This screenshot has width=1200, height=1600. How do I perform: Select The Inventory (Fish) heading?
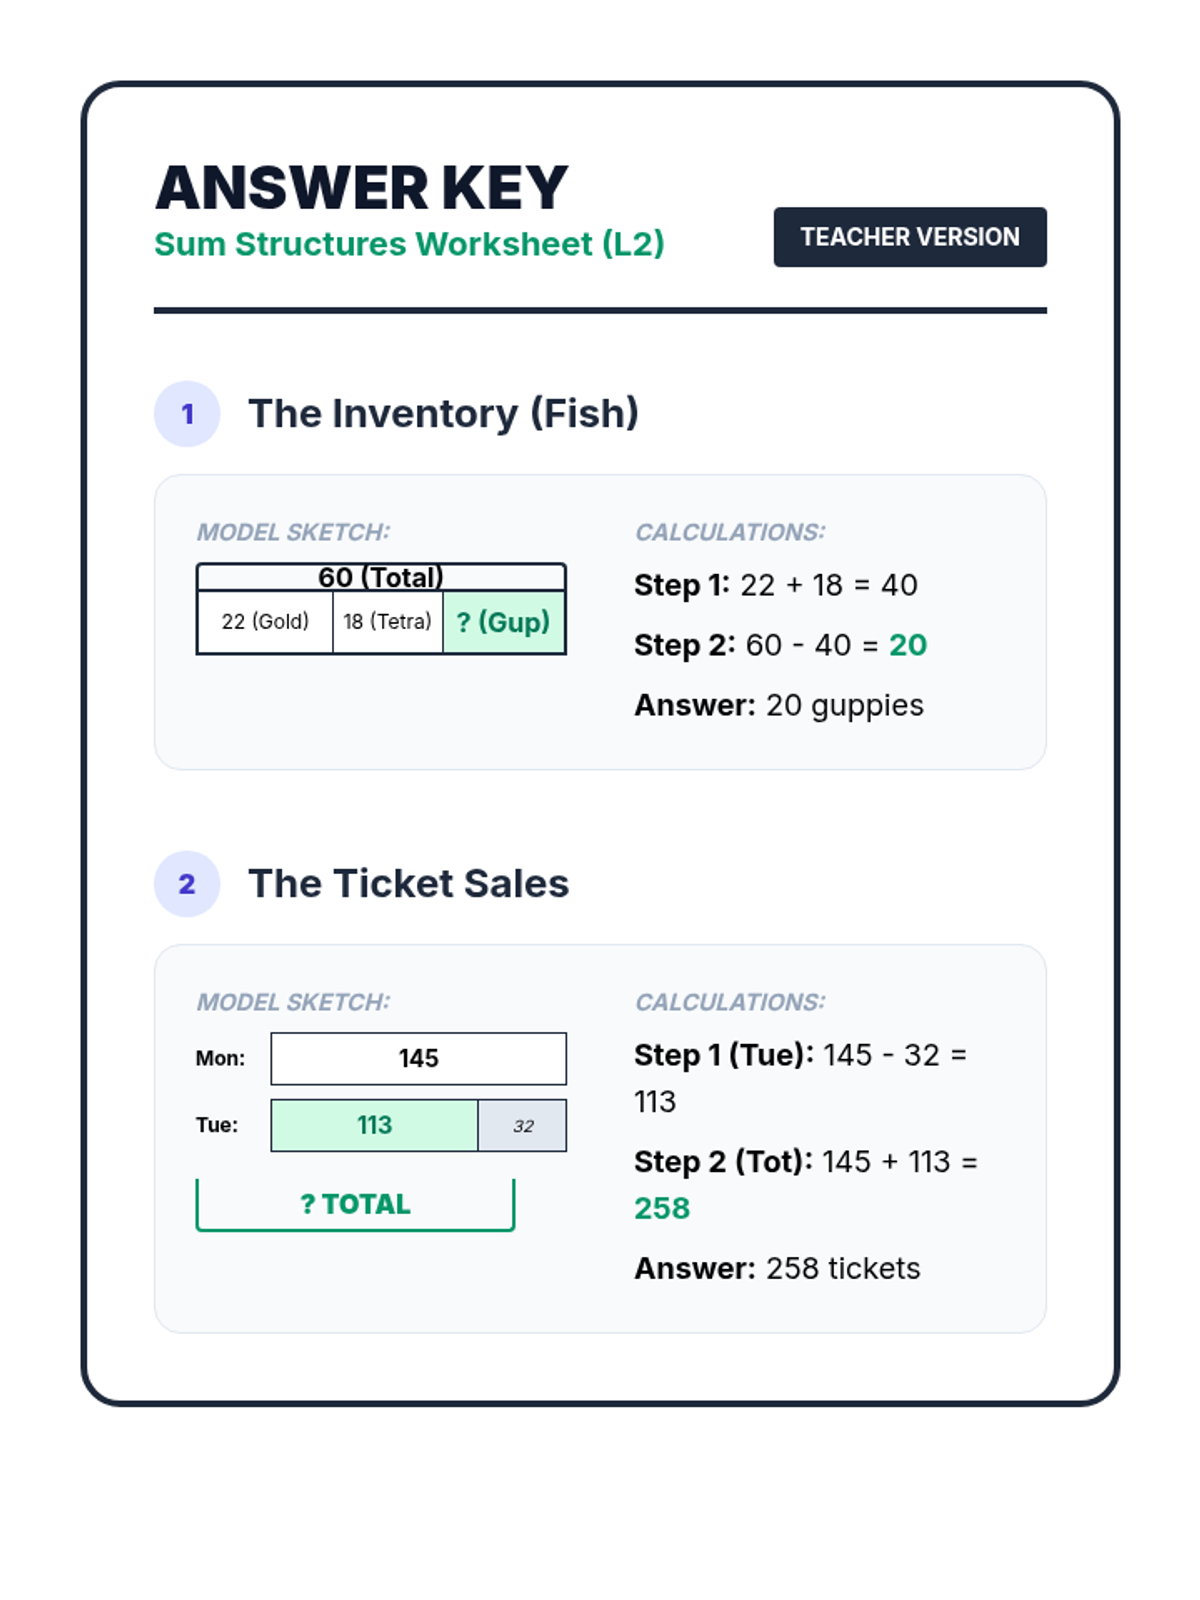pos(443,414)
